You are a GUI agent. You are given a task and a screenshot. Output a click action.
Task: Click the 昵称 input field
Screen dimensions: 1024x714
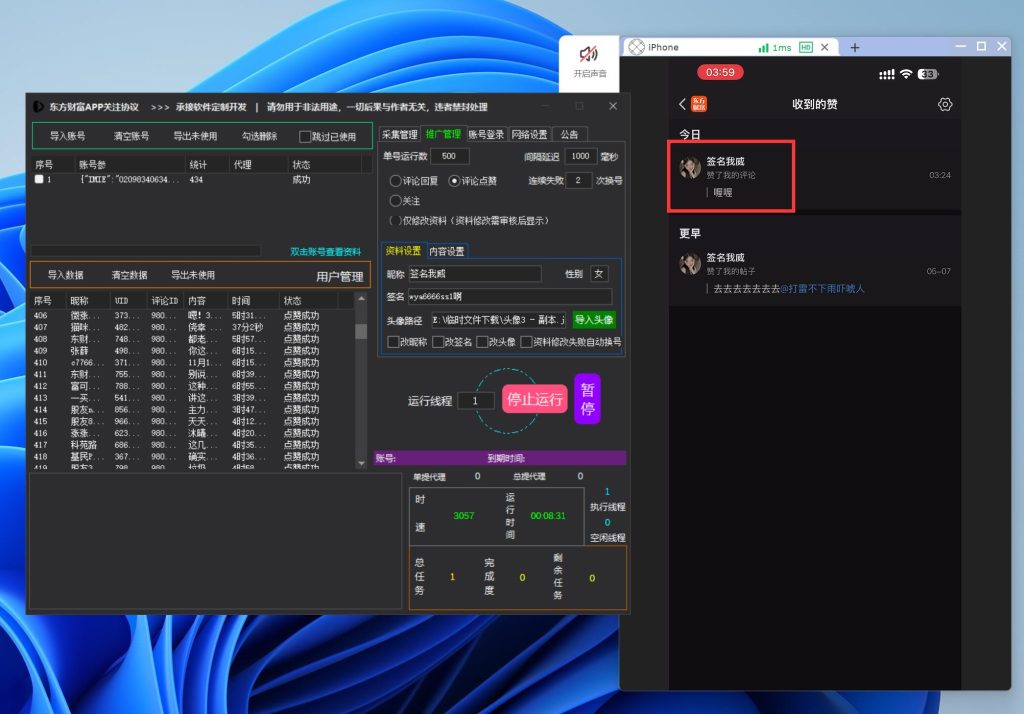pos(474,274)
